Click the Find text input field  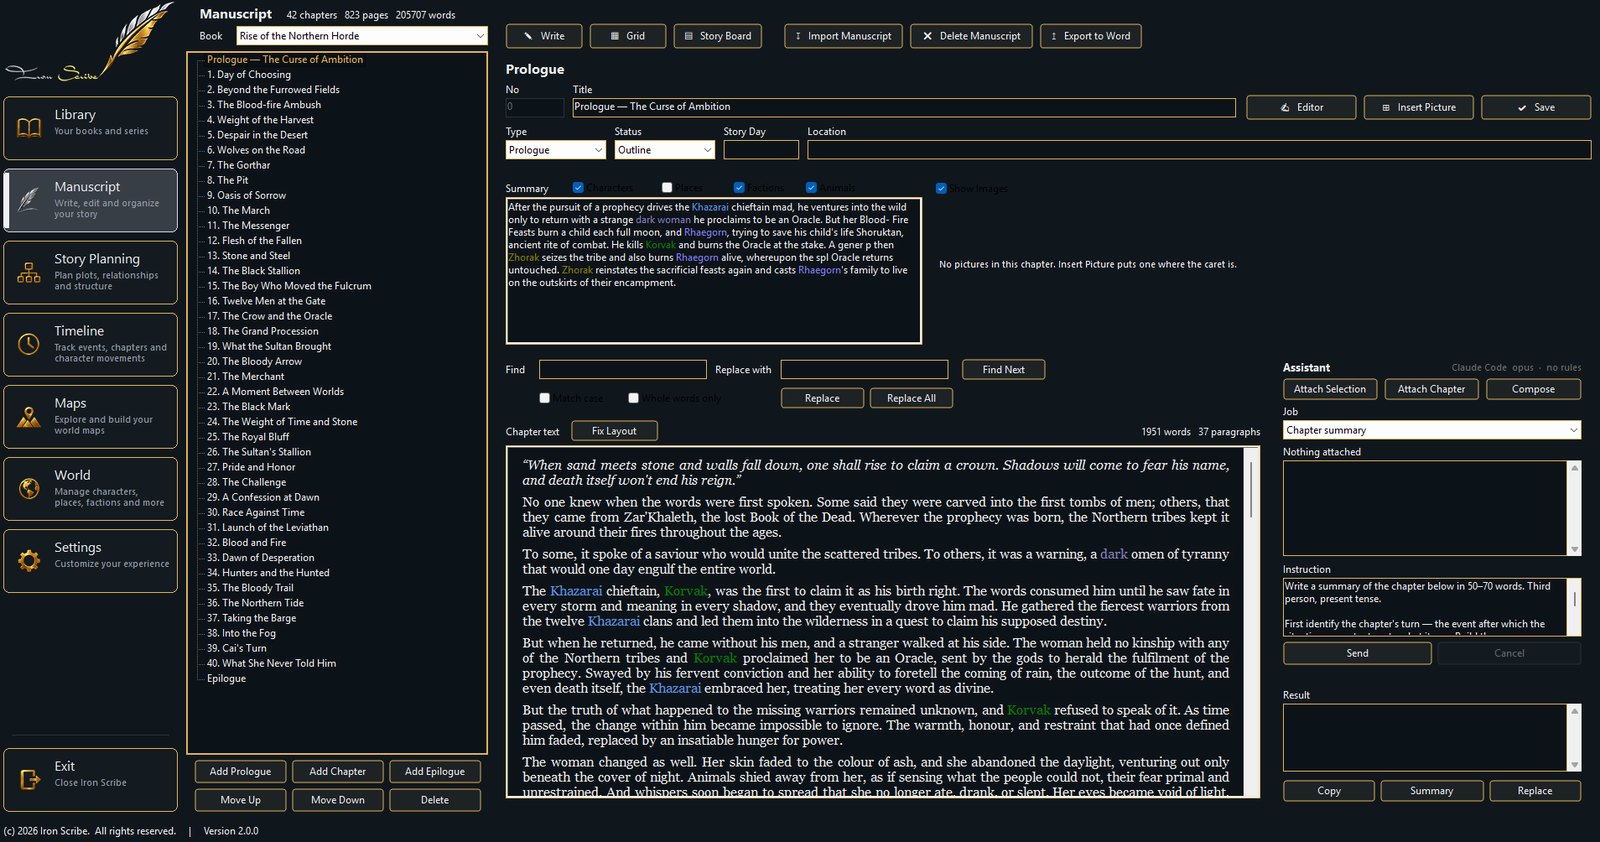622,370
